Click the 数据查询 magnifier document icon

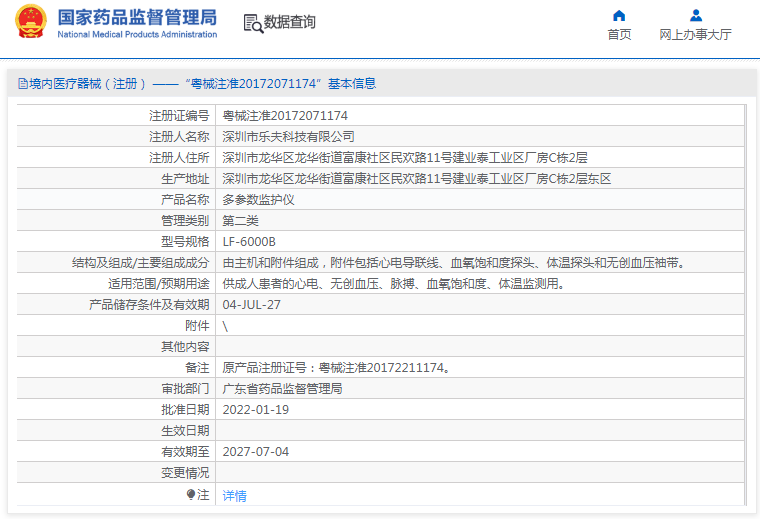(x=252, y=23)
